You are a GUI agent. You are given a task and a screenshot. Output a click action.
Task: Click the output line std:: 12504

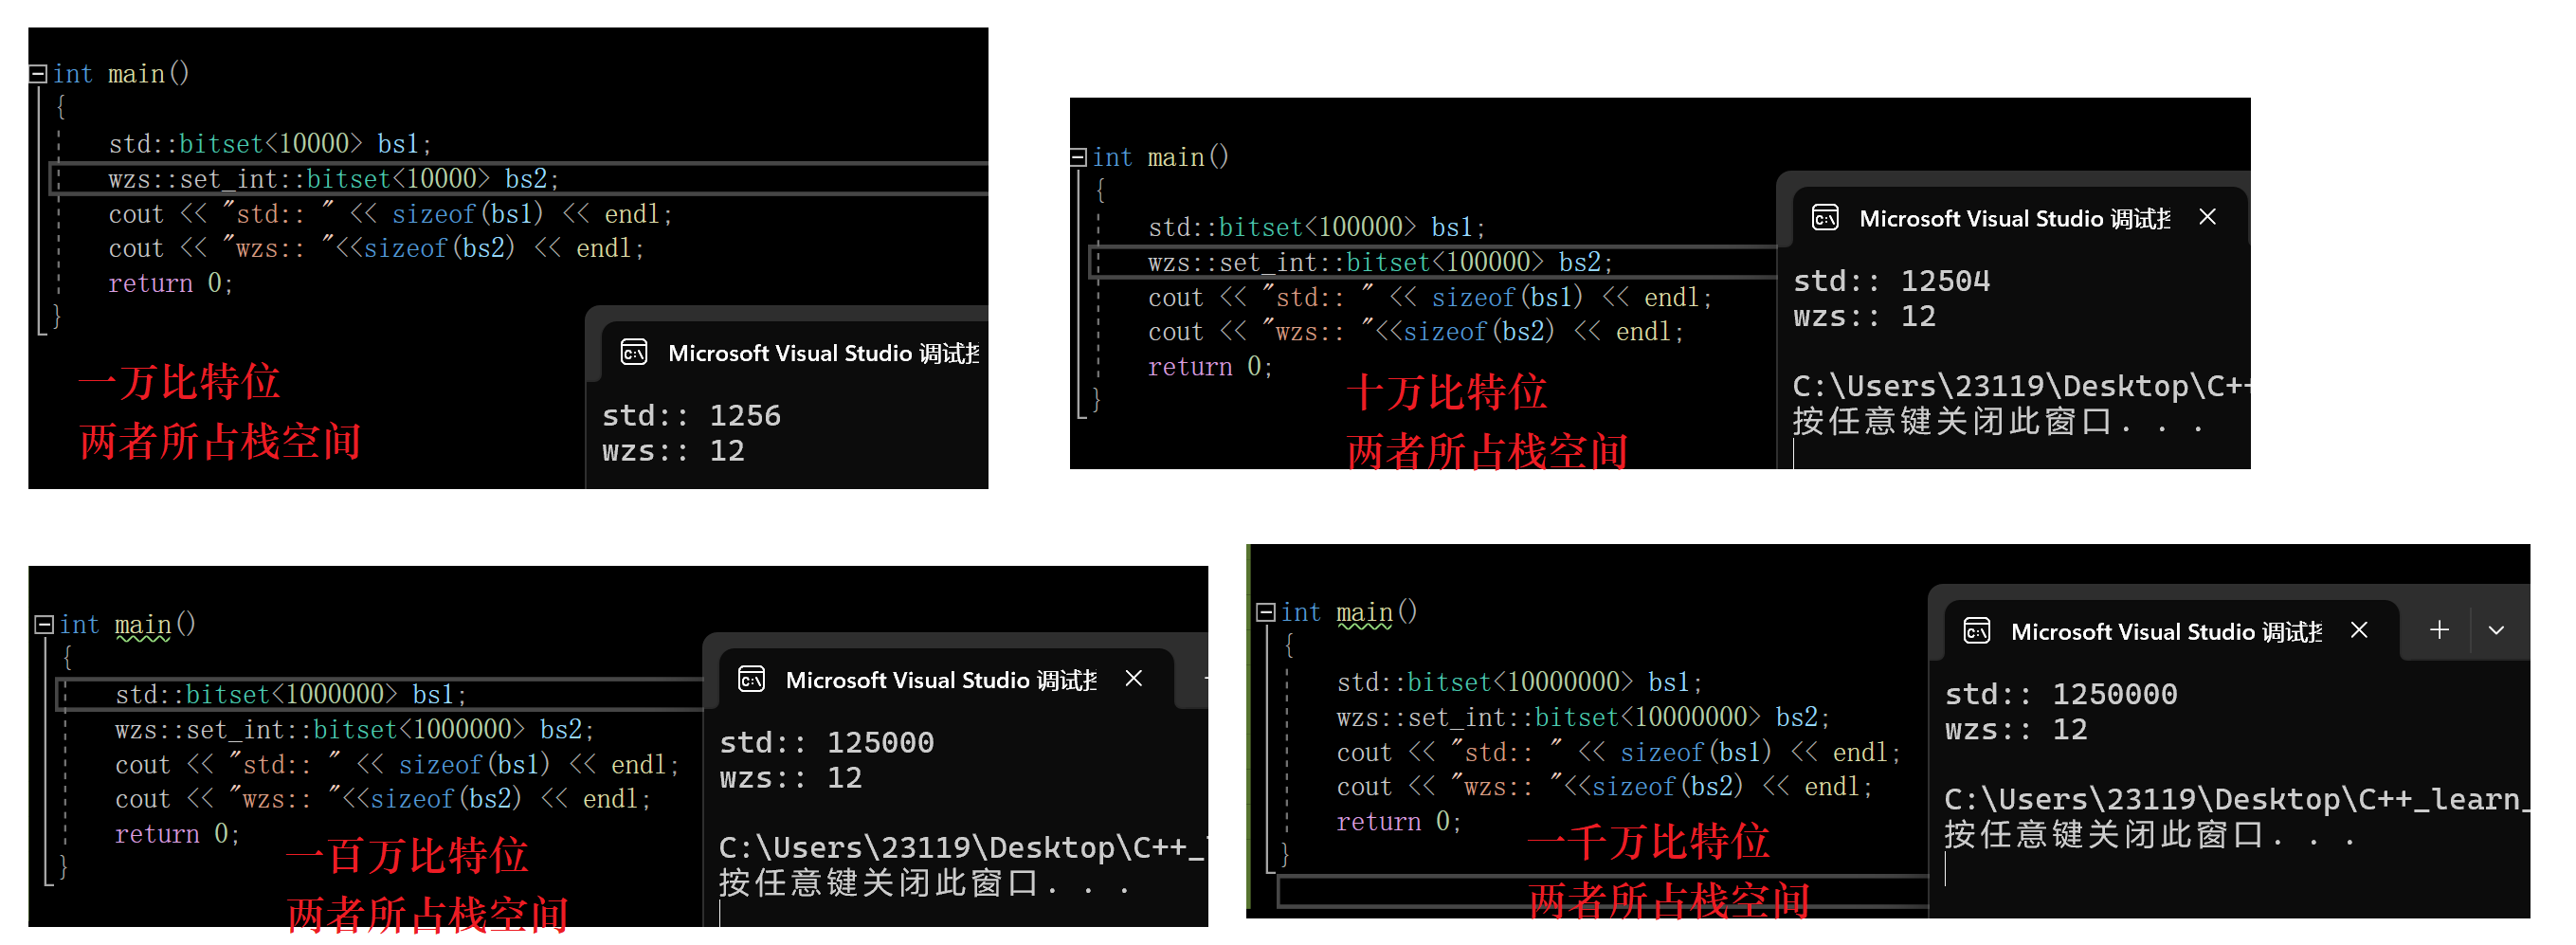pos(1891,281)
